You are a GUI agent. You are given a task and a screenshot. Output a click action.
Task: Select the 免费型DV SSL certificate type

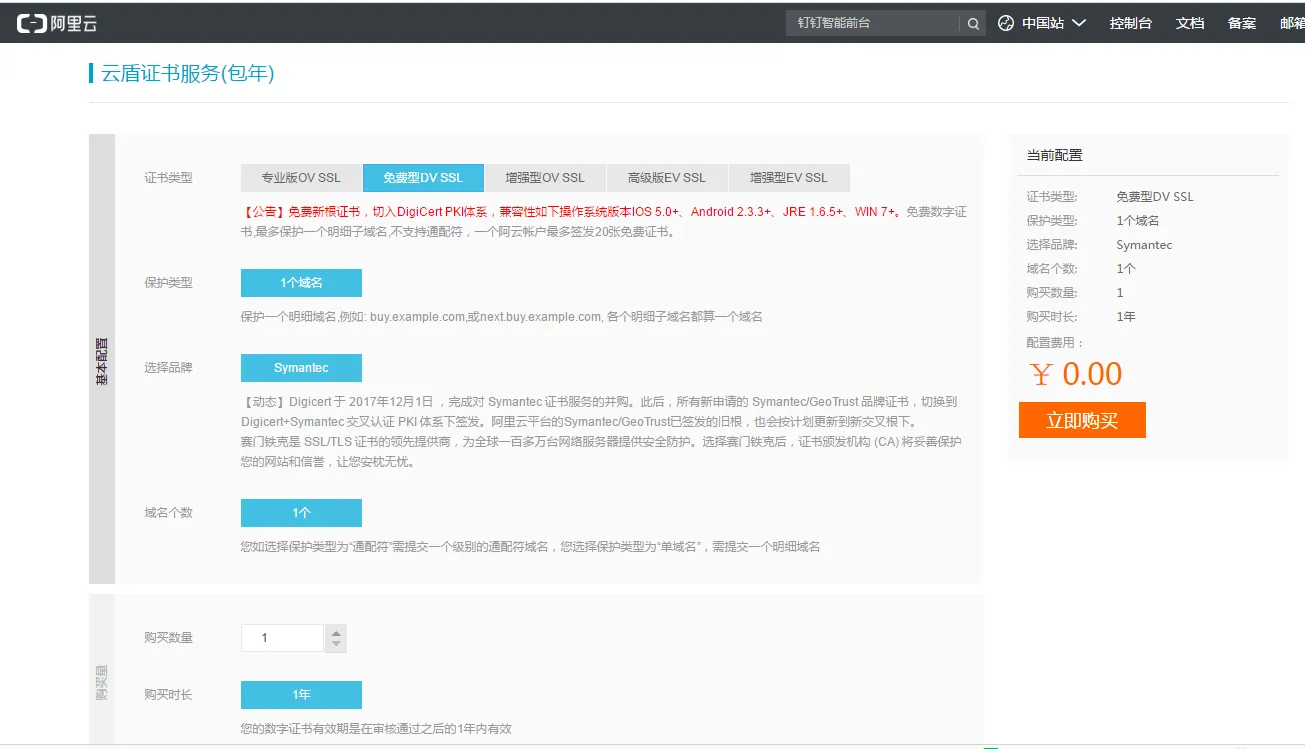pos(423,178)
